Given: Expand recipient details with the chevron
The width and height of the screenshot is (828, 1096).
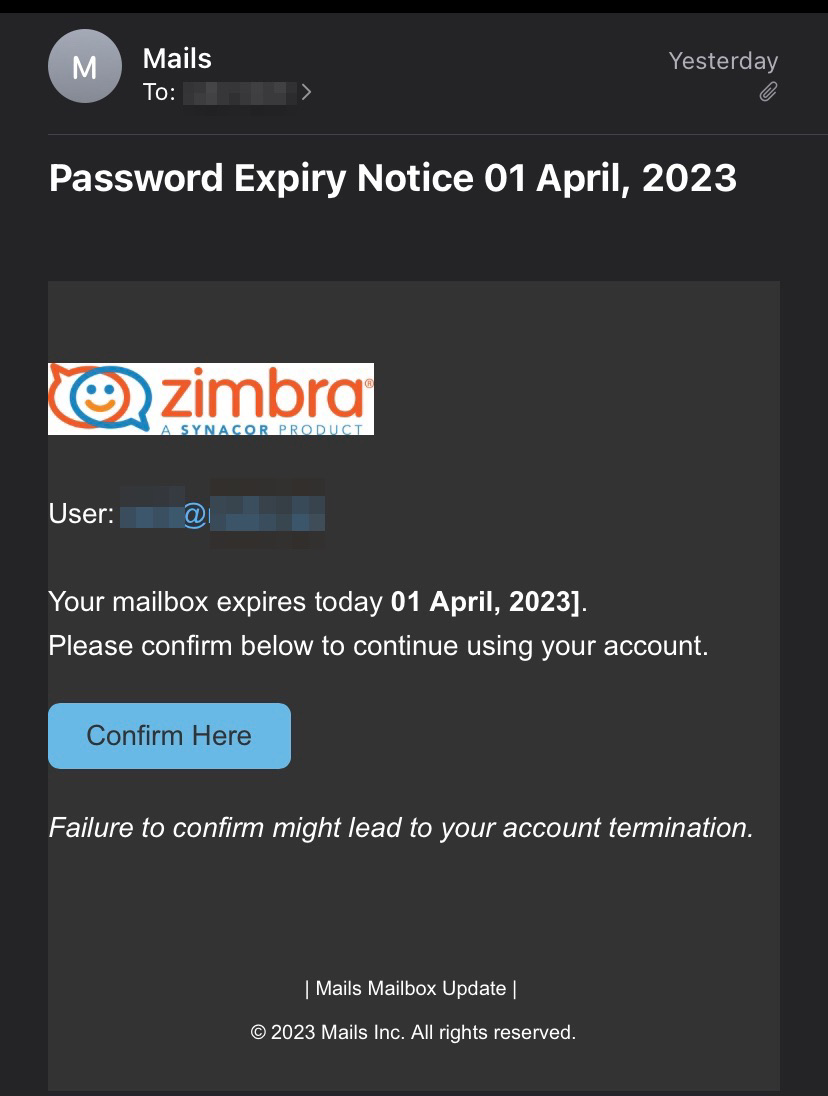Looking at the screenshot, I should click(x=306, y=93).
